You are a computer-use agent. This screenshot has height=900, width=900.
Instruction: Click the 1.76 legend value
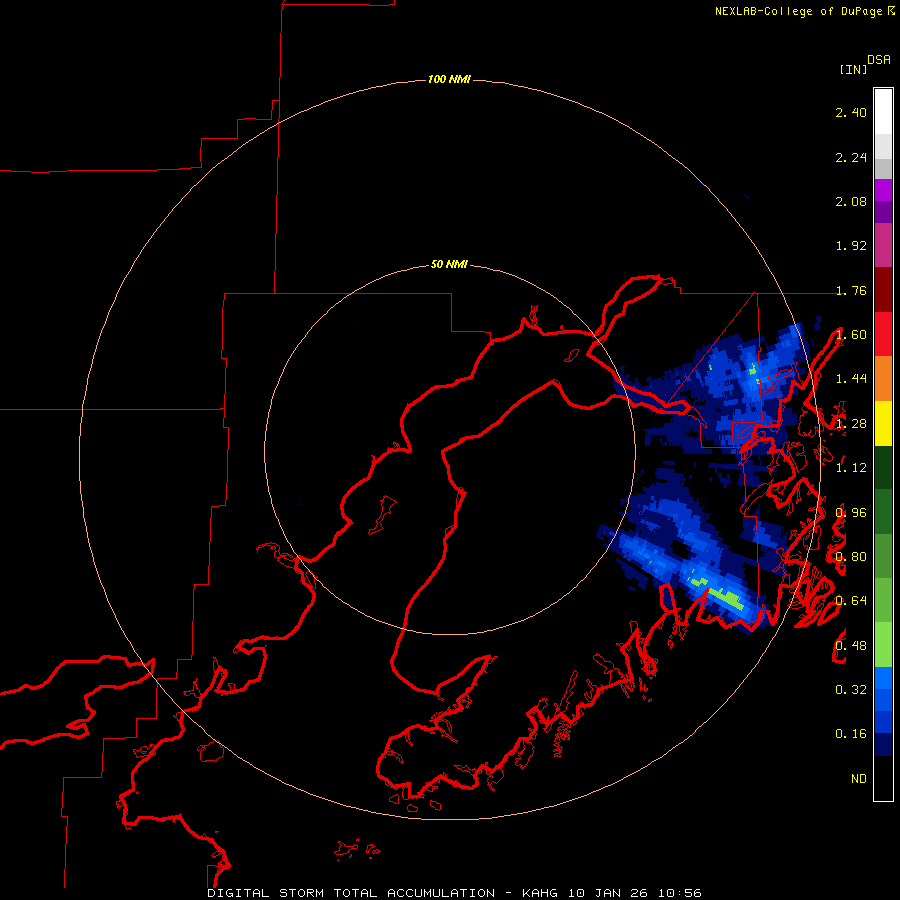[851, 290]
